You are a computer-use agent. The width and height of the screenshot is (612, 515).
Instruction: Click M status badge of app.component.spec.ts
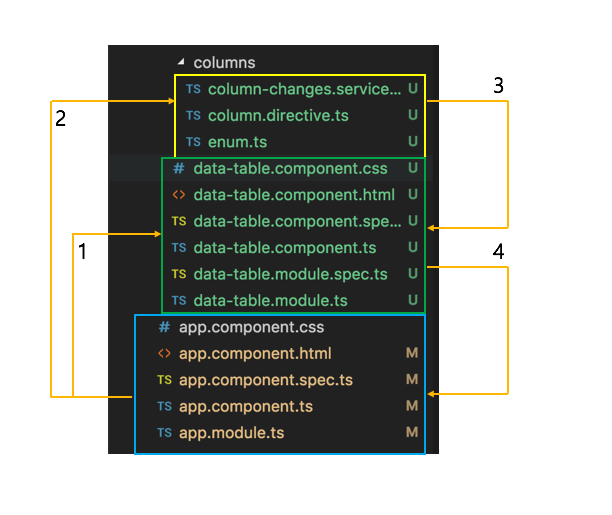(x=412, y=379)
